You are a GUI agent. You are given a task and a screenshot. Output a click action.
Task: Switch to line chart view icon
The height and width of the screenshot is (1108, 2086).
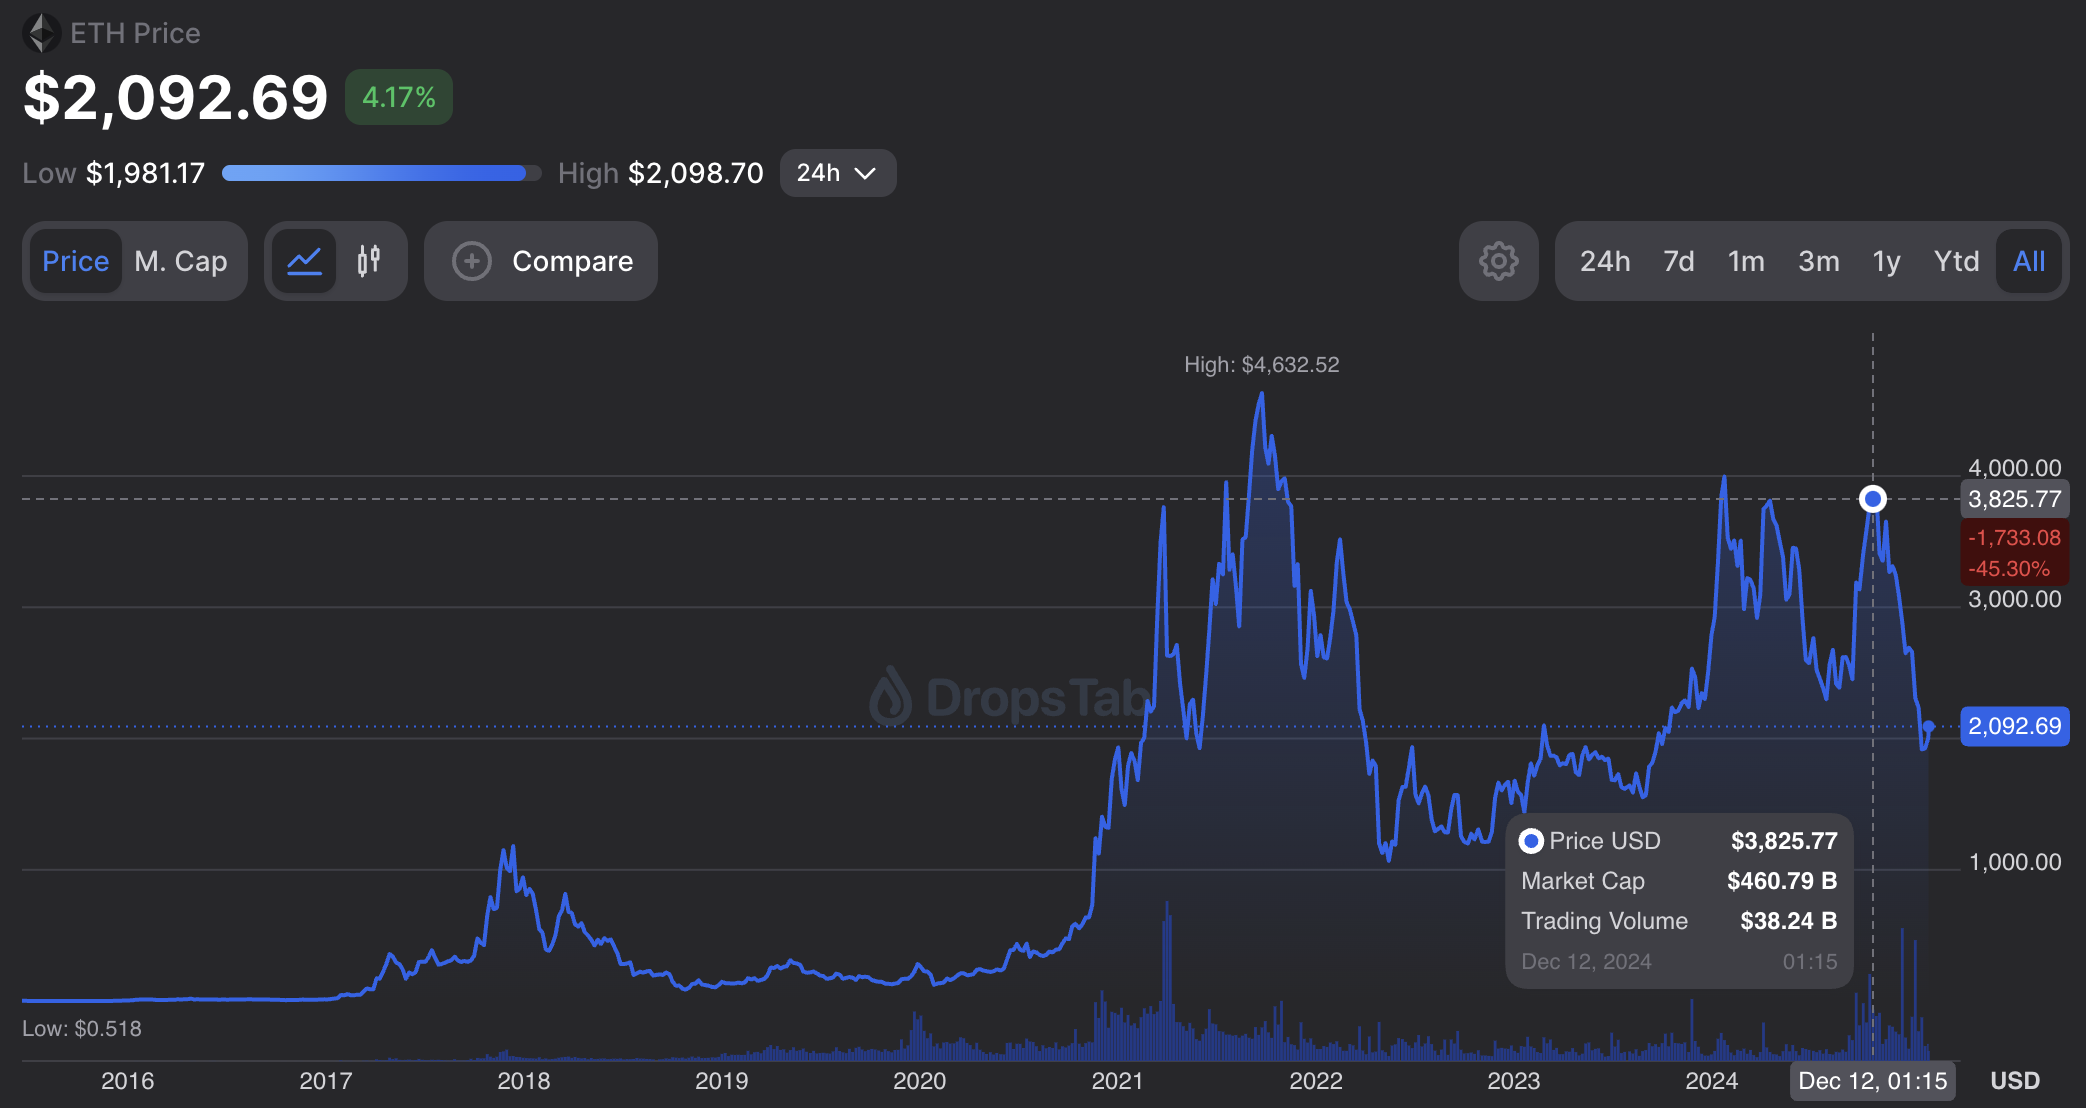click(304, 261)
